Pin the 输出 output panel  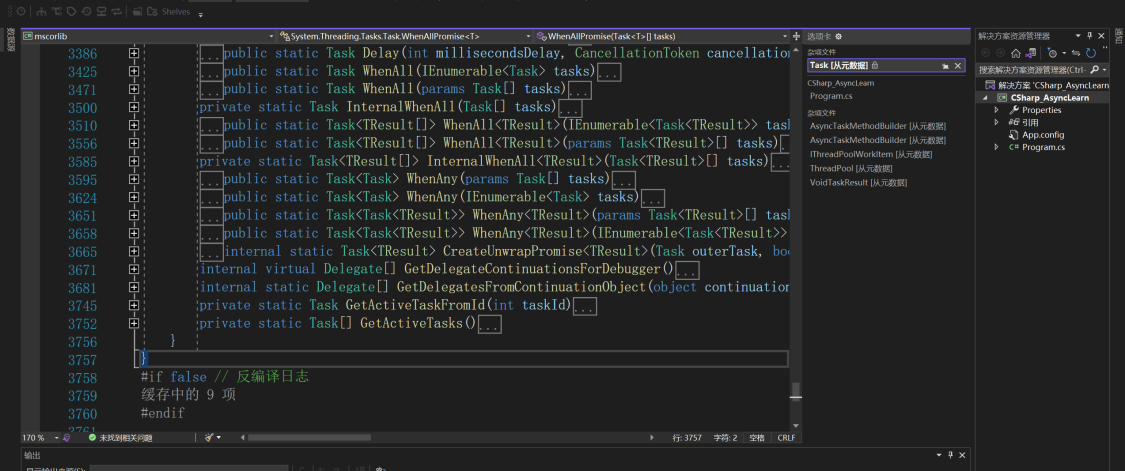949,455
